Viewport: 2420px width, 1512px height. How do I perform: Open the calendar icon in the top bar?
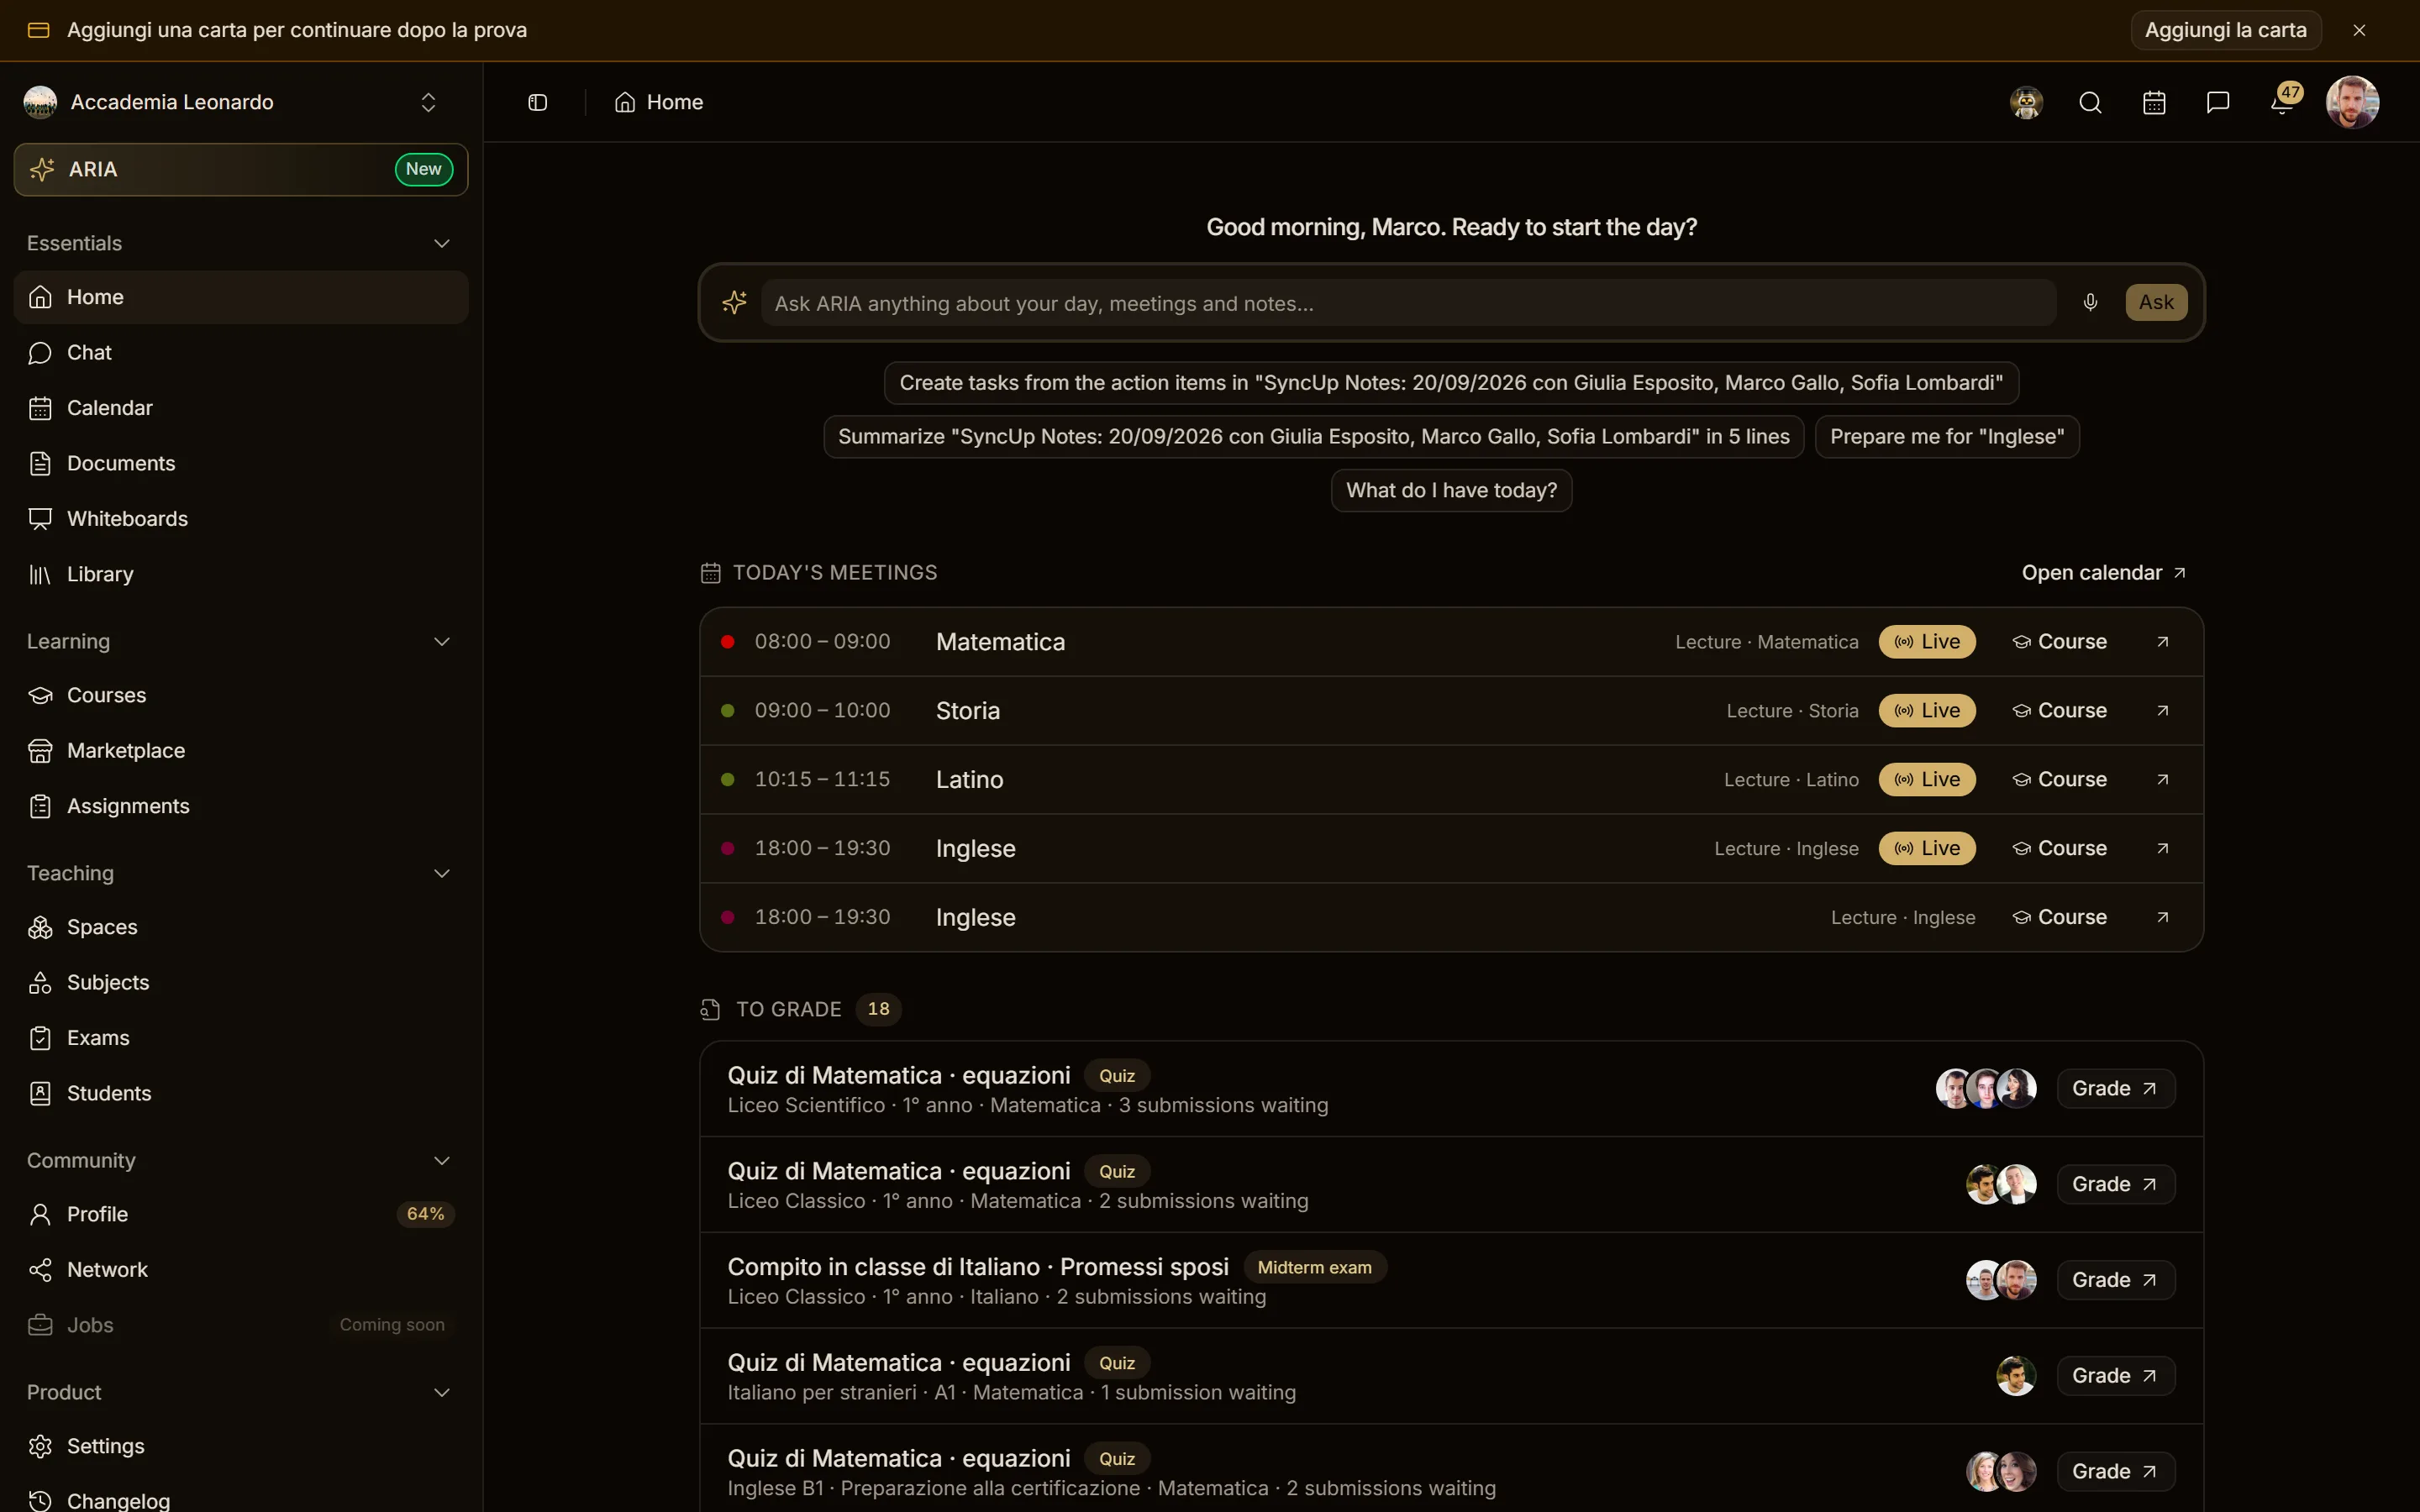tap(2154, 102)
